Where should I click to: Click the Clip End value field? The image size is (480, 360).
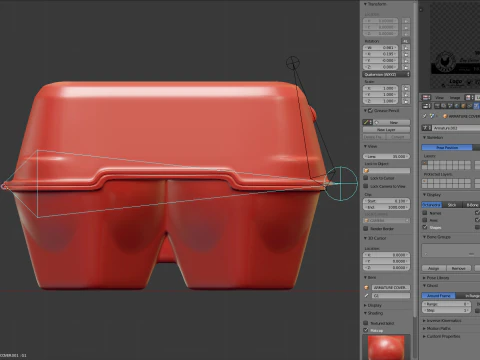tap(386, 207)
